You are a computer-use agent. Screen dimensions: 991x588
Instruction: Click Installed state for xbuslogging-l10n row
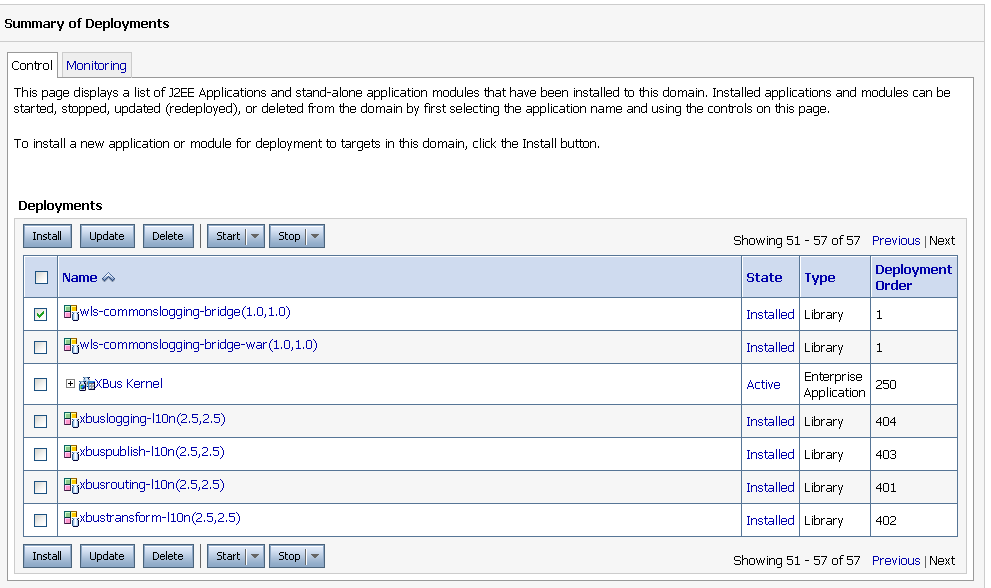(x=770, y=421)
